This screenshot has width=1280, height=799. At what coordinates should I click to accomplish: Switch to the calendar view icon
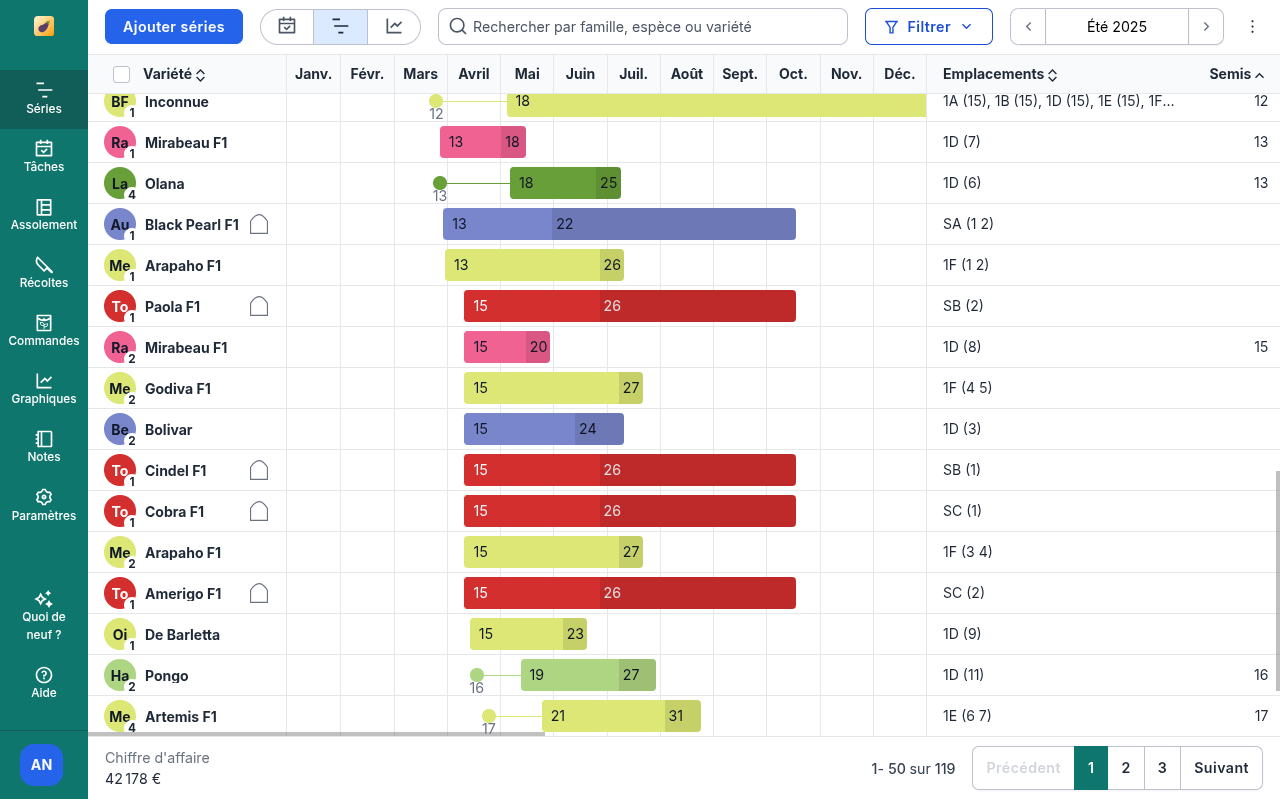point(287,27)
